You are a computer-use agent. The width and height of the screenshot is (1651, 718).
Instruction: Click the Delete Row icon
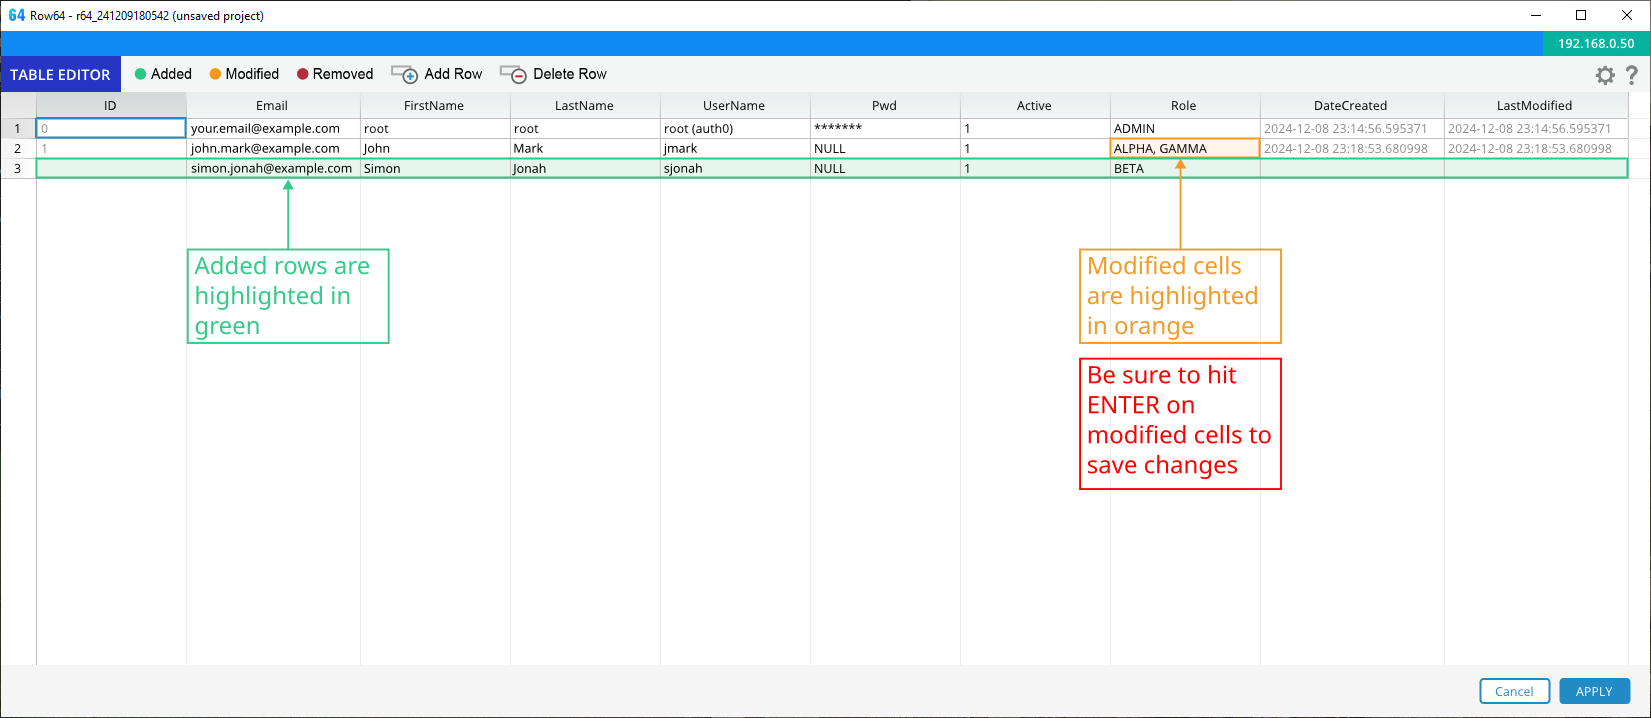pyautogui.click(x=513, y=75)
